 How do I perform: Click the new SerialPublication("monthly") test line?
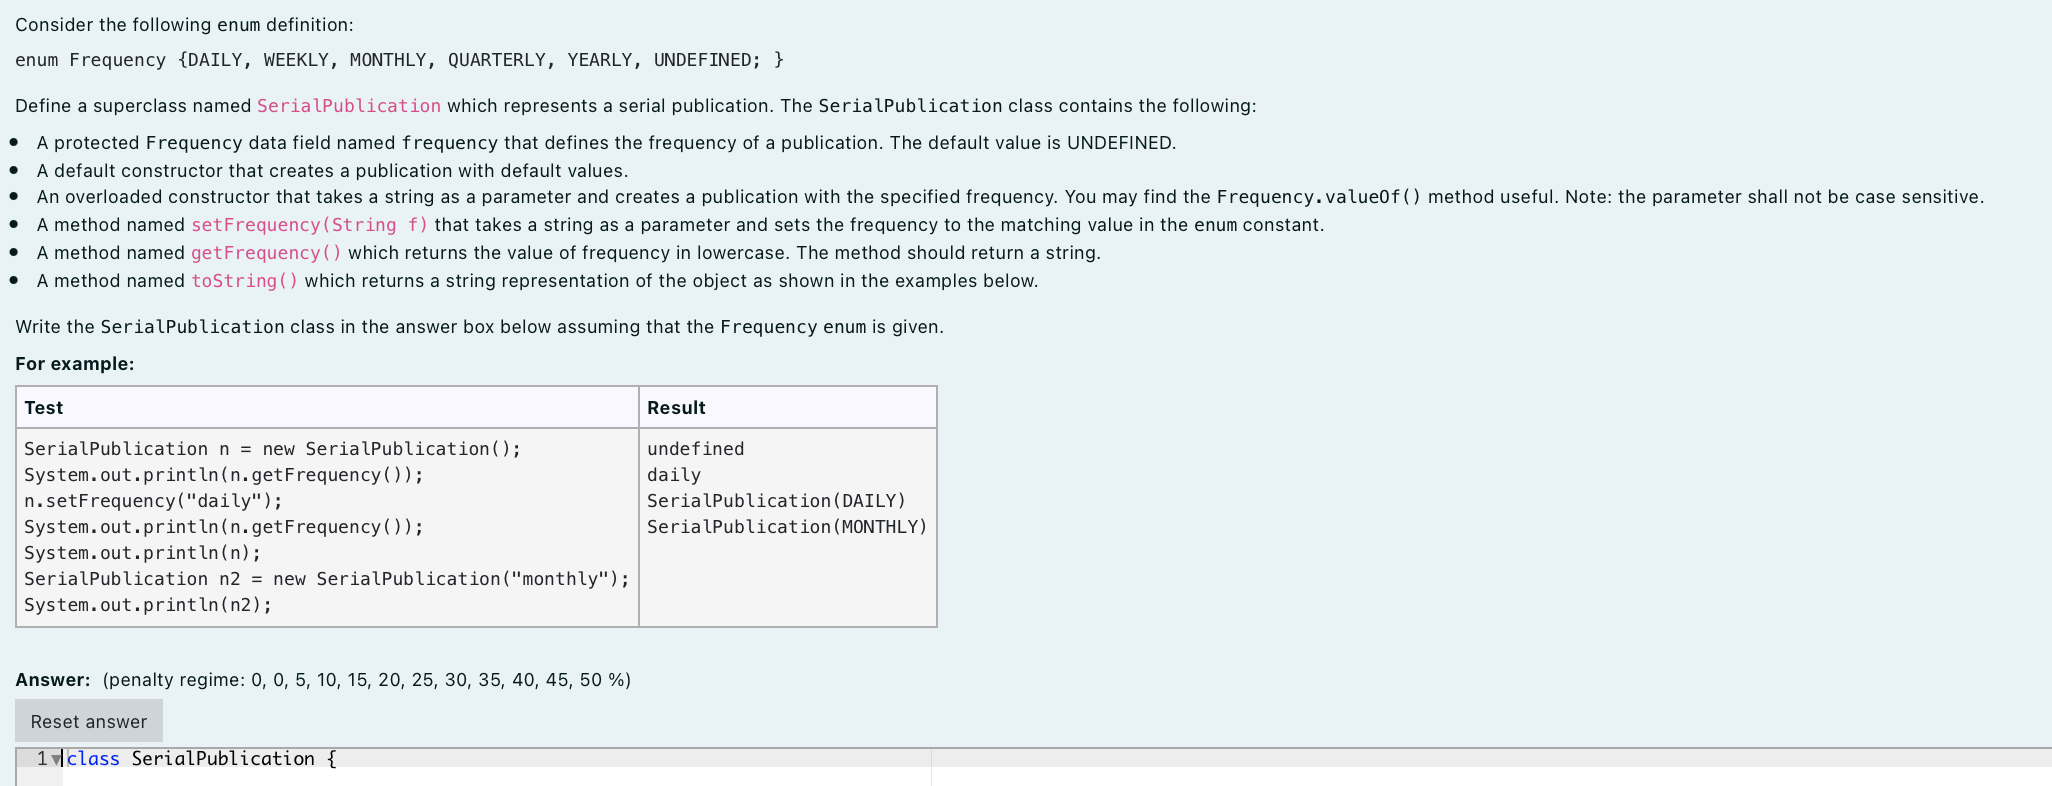click(327, 579)
